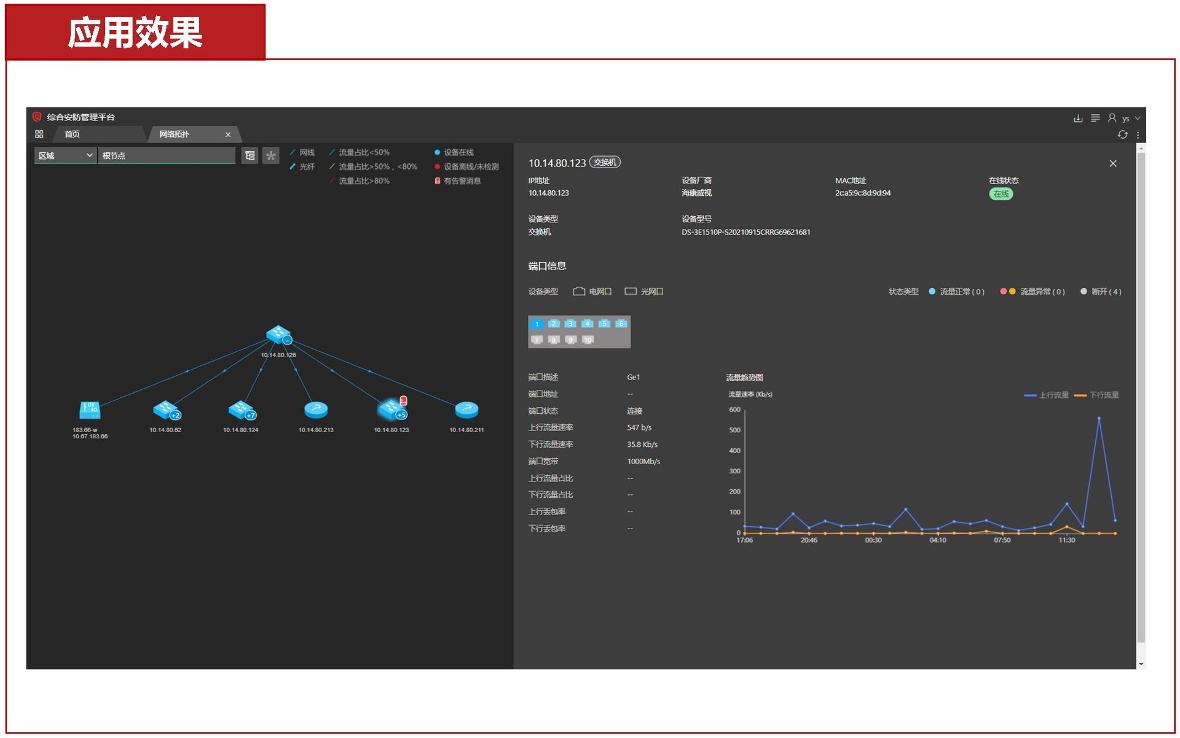Click the red alarm badge on 10.14.80.123
Image resolution: width=1180 pixels, height=738 pixels.
coord(404,400)
